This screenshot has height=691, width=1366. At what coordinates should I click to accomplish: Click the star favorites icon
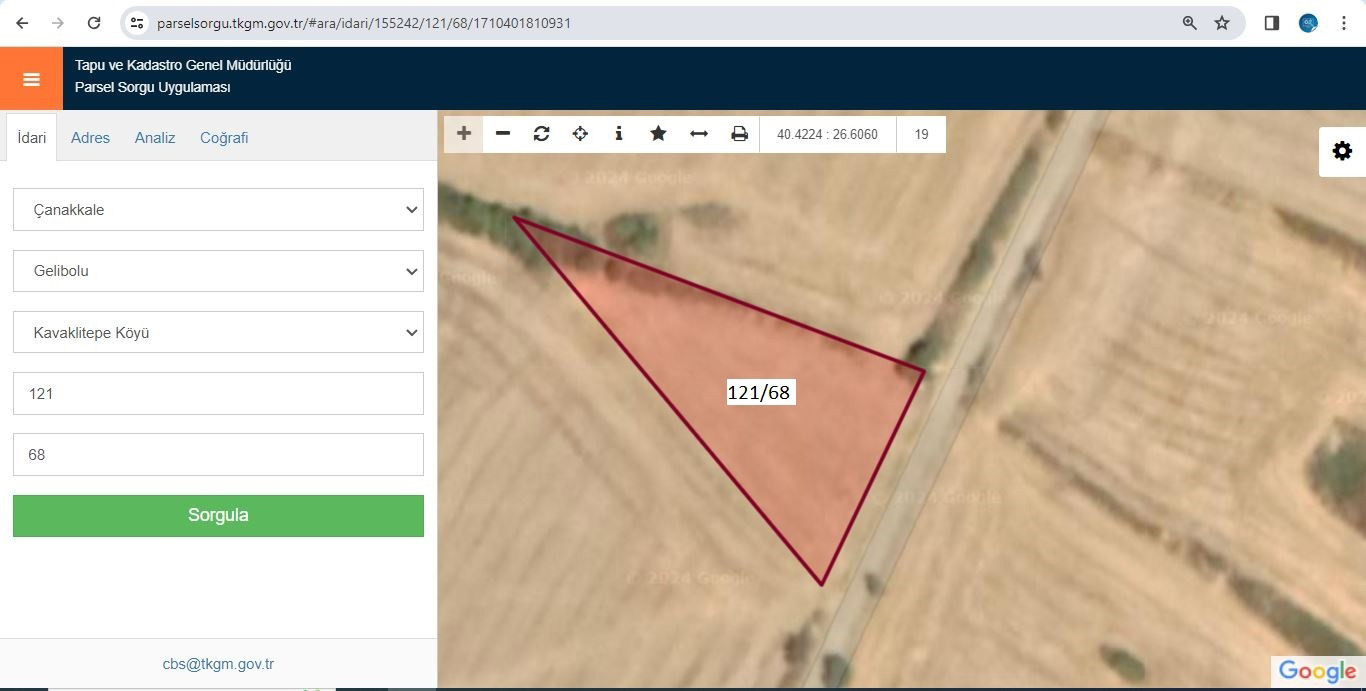(x=658, y=134)
